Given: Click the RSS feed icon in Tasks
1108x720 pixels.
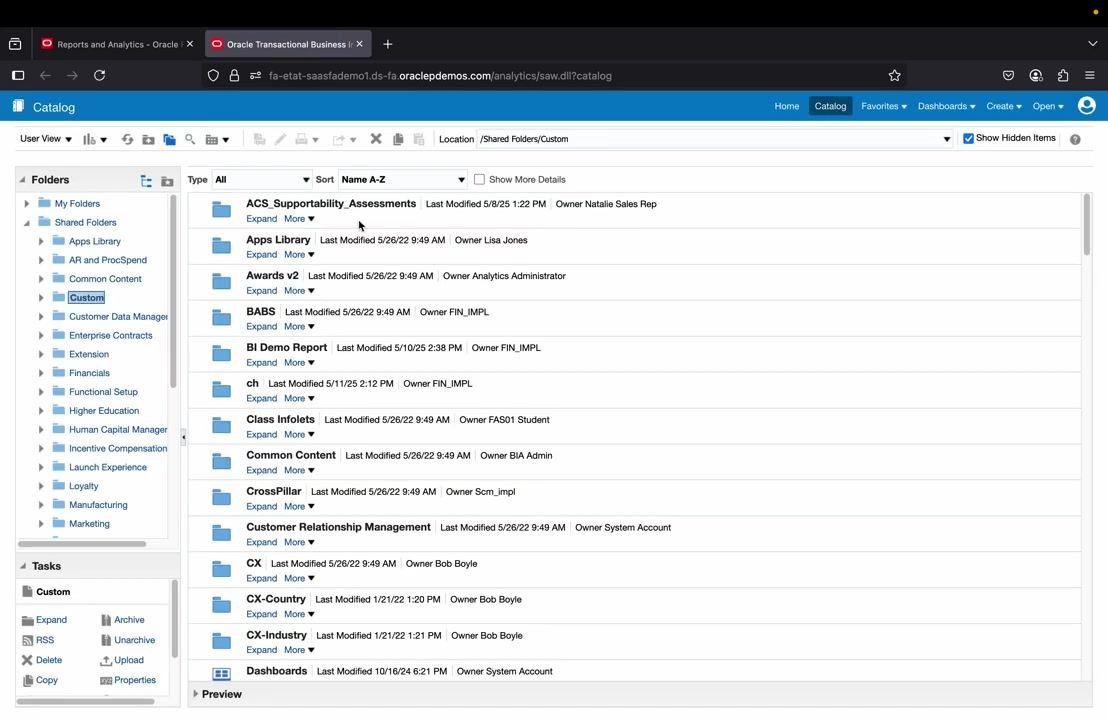Looking at the screenshot, I should tap(28, 640).
